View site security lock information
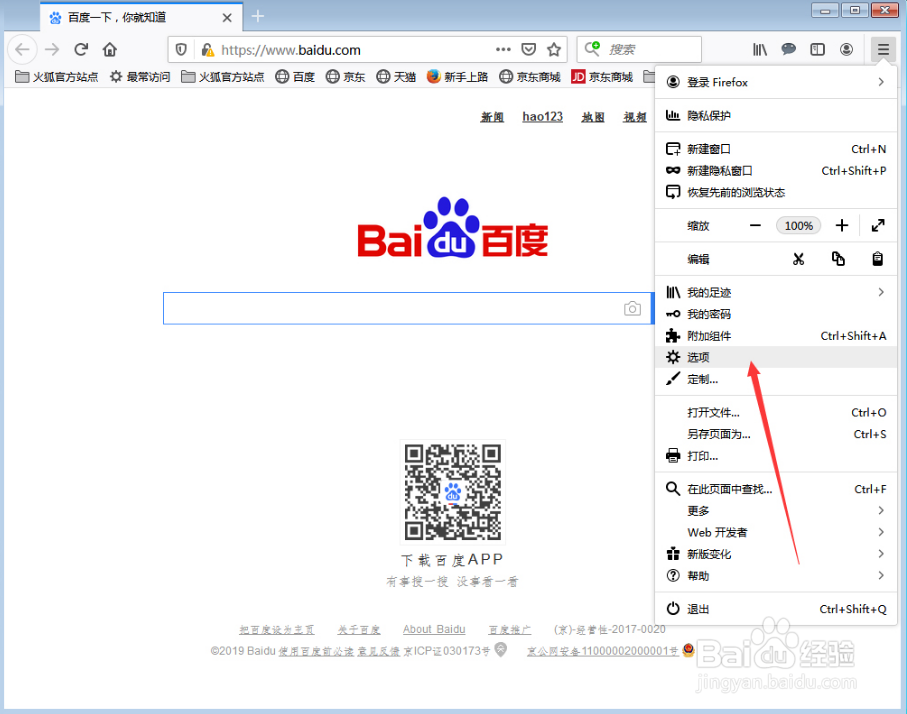907x714 pixels. (x=208, y=50)
